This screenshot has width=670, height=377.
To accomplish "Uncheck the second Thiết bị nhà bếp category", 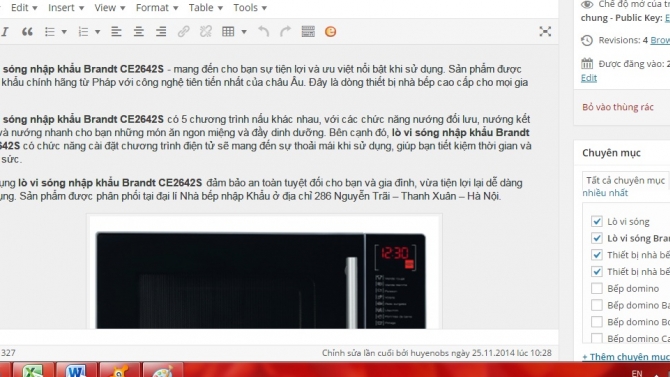I will (x=597, y=271).
